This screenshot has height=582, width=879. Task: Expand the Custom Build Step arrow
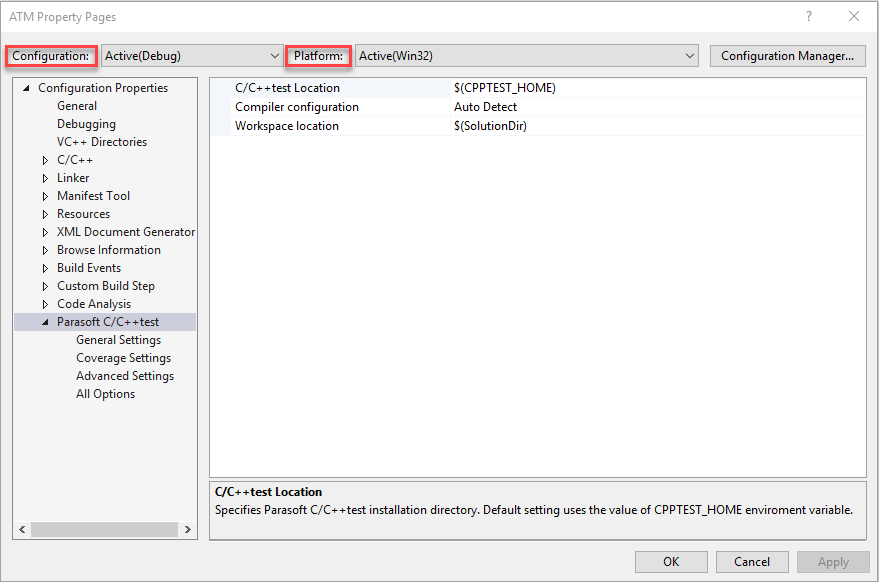coord(45,286)
